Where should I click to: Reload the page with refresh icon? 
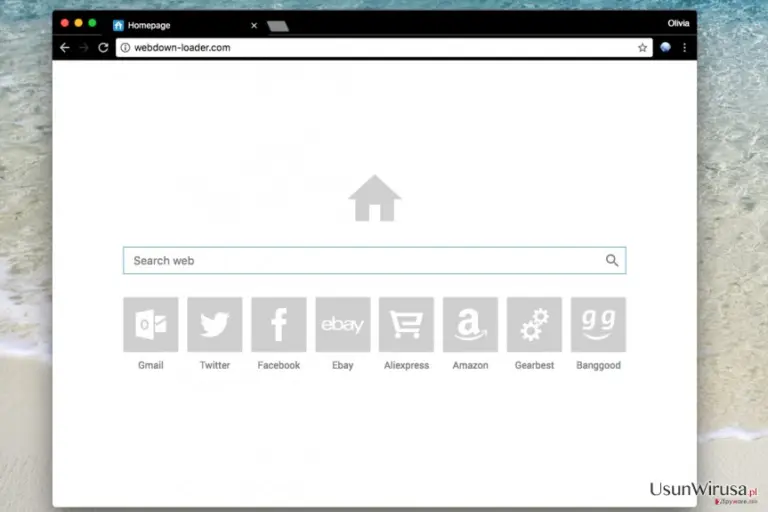click(103, 48)
